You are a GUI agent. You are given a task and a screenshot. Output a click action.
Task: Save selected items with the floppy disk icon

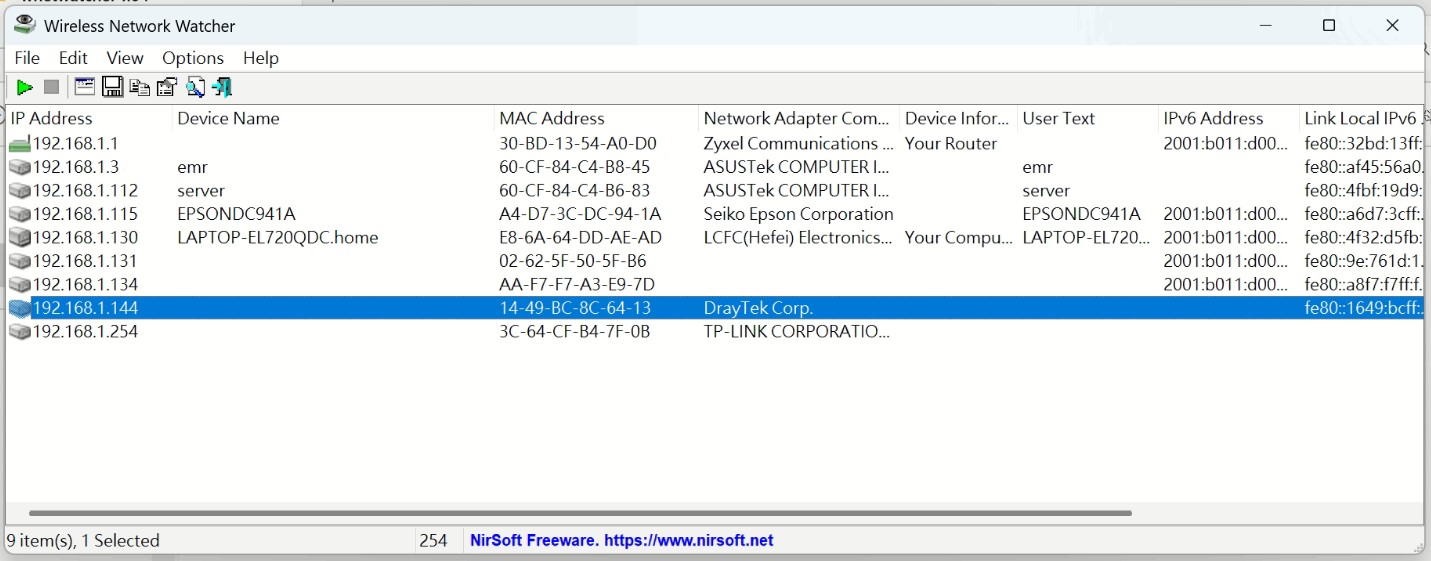[x=112, y=88]
